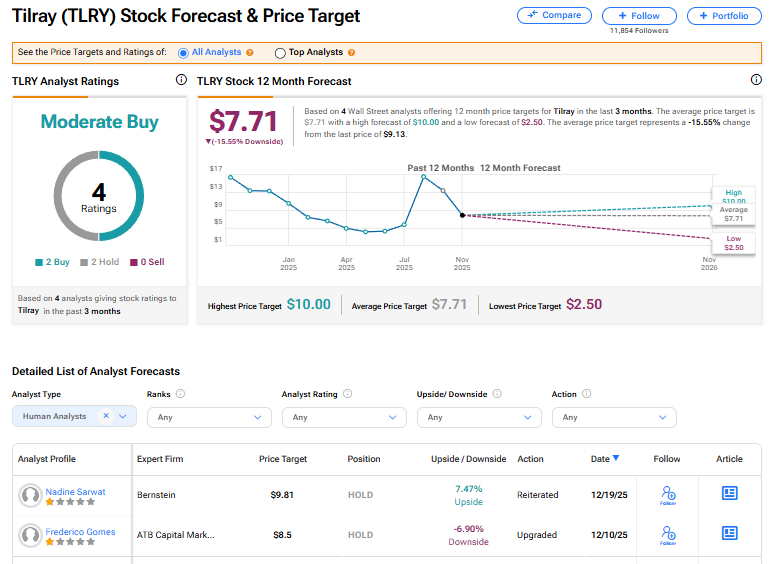Click help icon next to Top Analysts
Screen dimensions: 772x564
coord(351,52)
